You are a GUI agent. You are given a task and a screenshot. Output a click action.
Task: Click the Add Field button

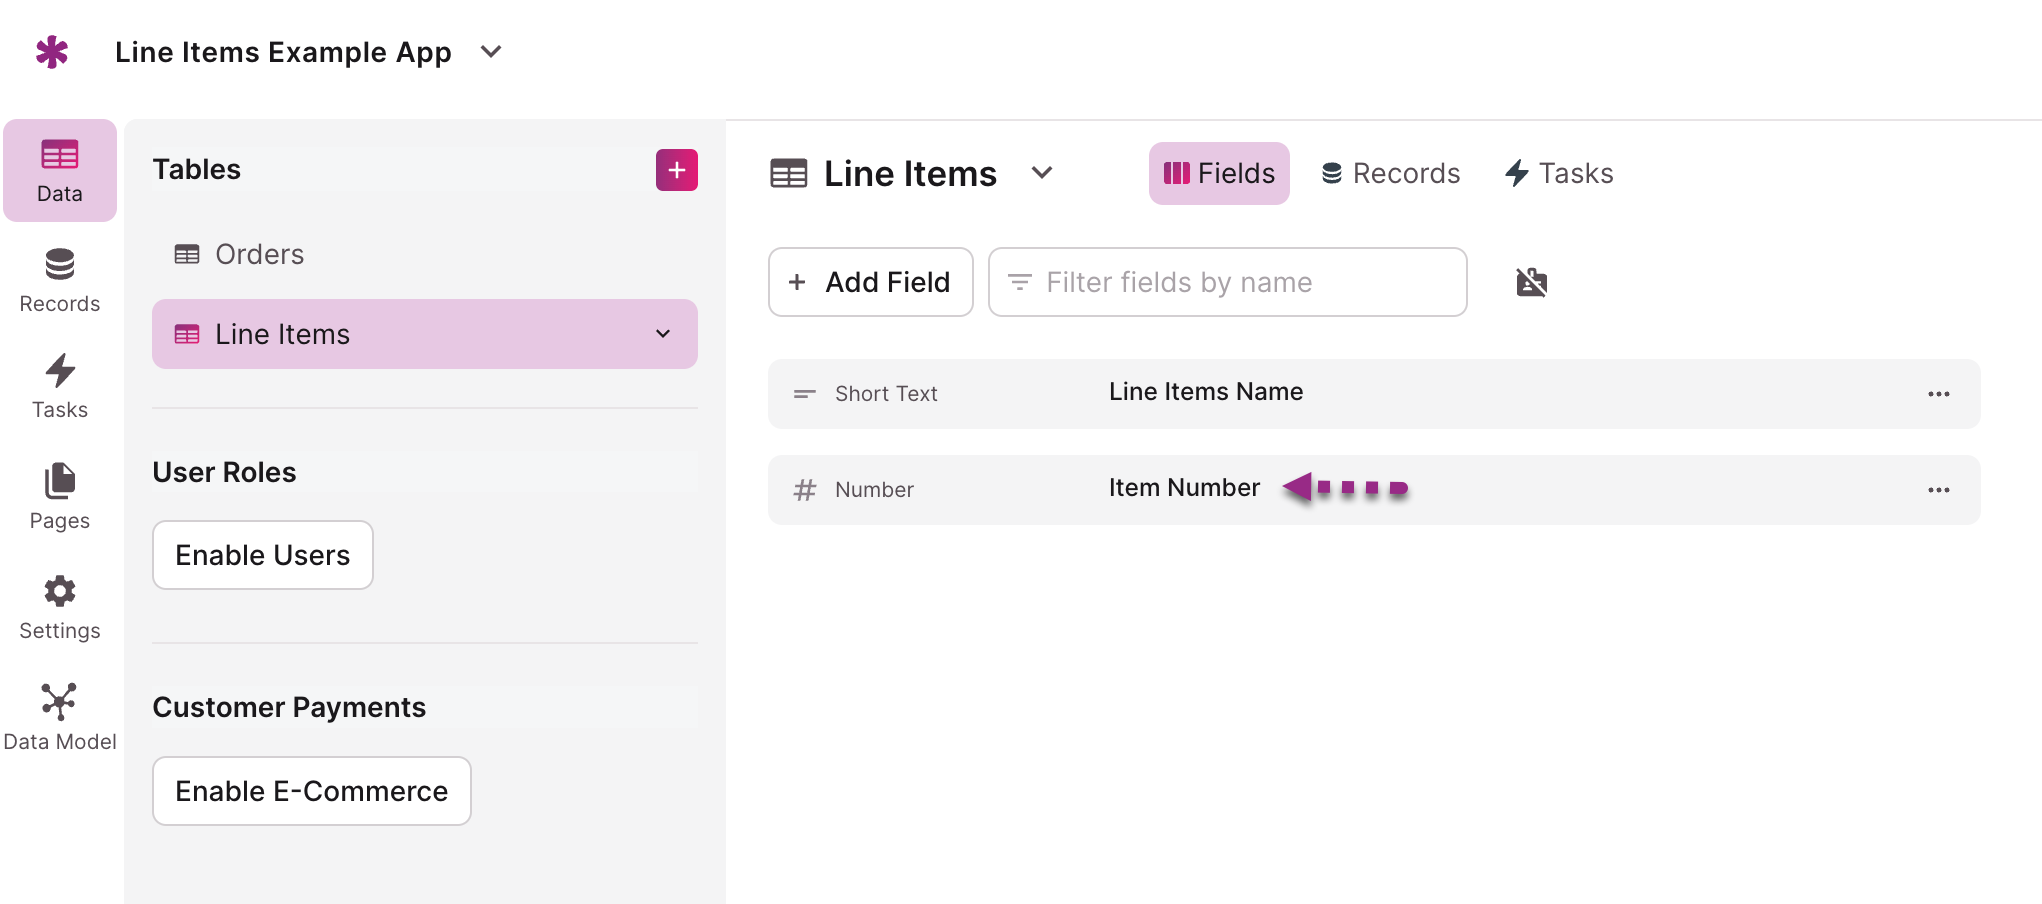[870, 283]
